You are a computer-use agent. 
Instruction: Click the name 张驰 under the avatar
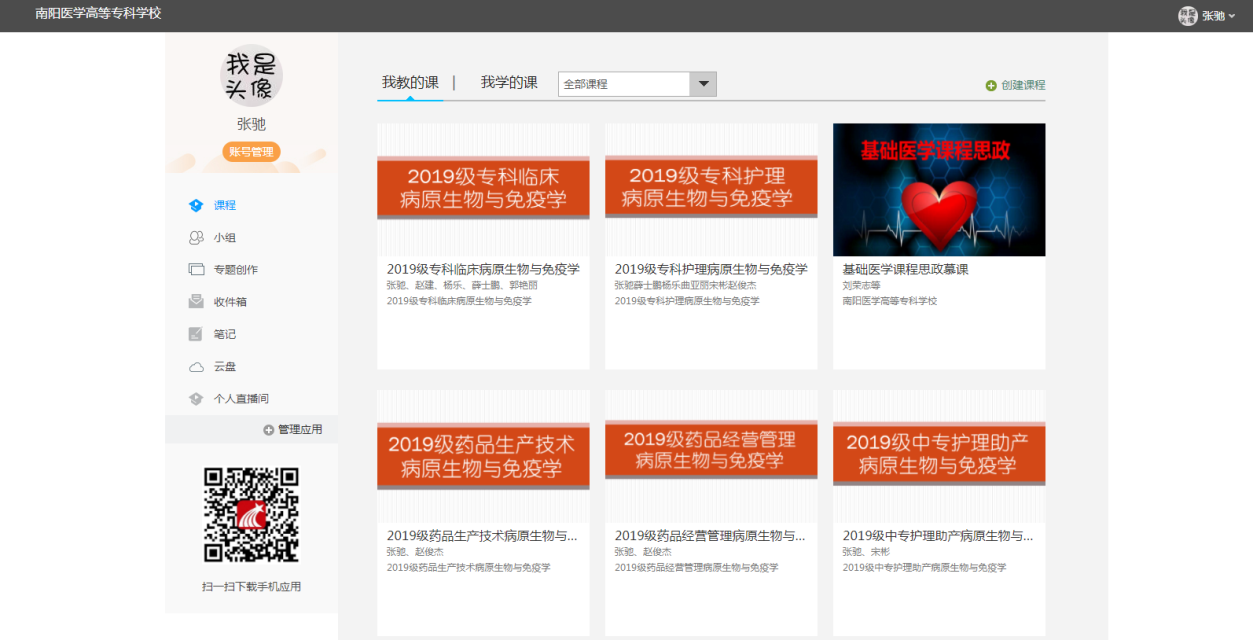click(251, 124)
